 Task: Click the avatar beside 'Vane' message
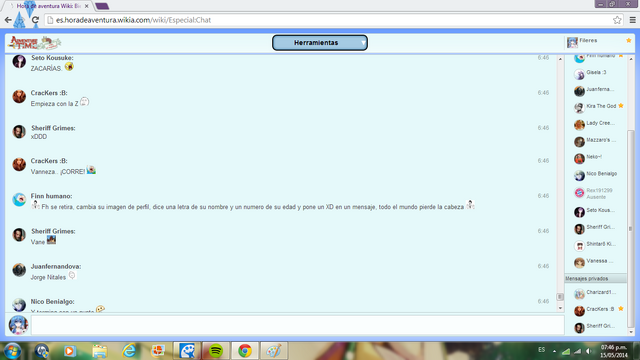(19, 235)
